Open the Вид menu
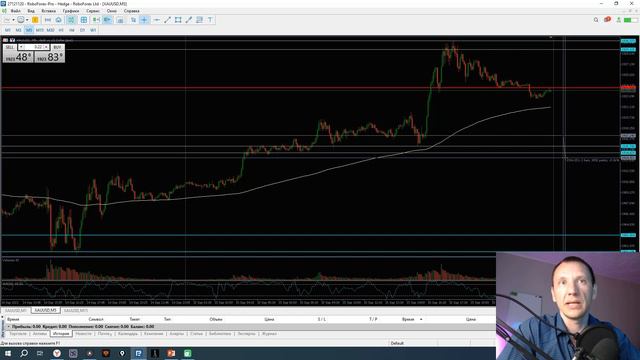 (x=31, y=11)
